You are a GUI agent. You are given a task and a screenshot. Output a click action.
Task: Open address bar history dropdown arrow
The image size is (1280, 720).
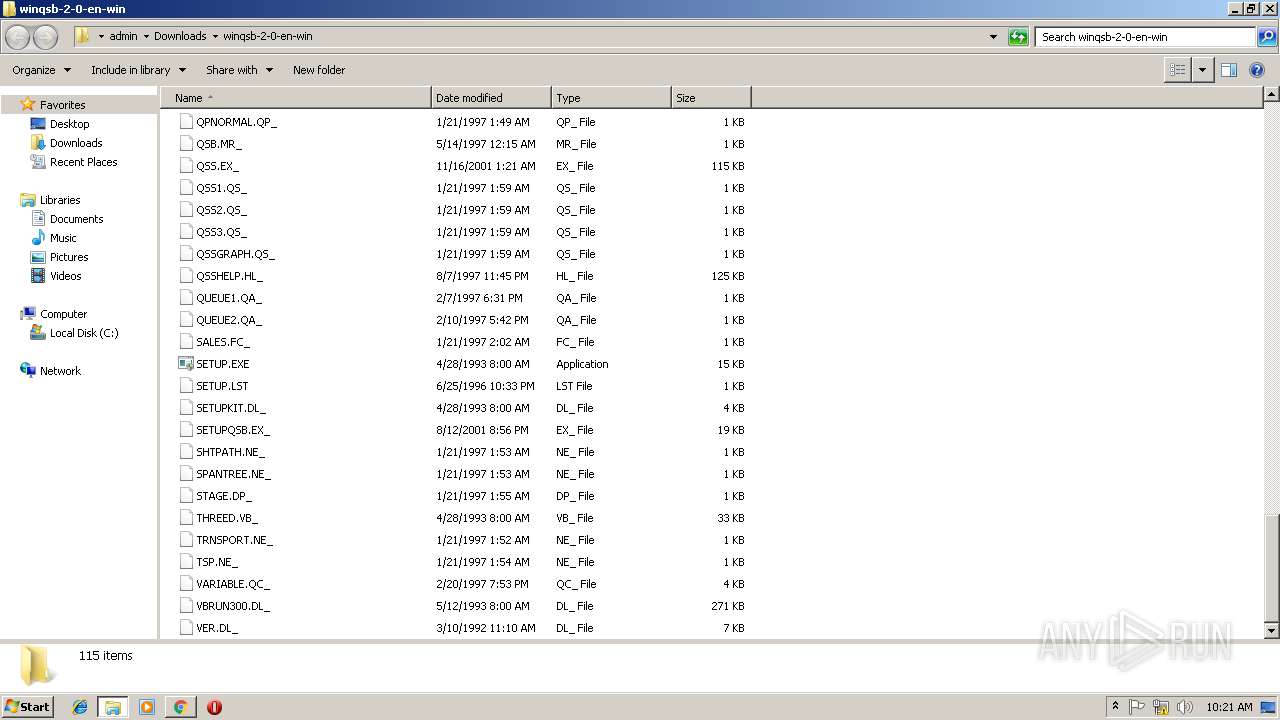coord(993,37)
